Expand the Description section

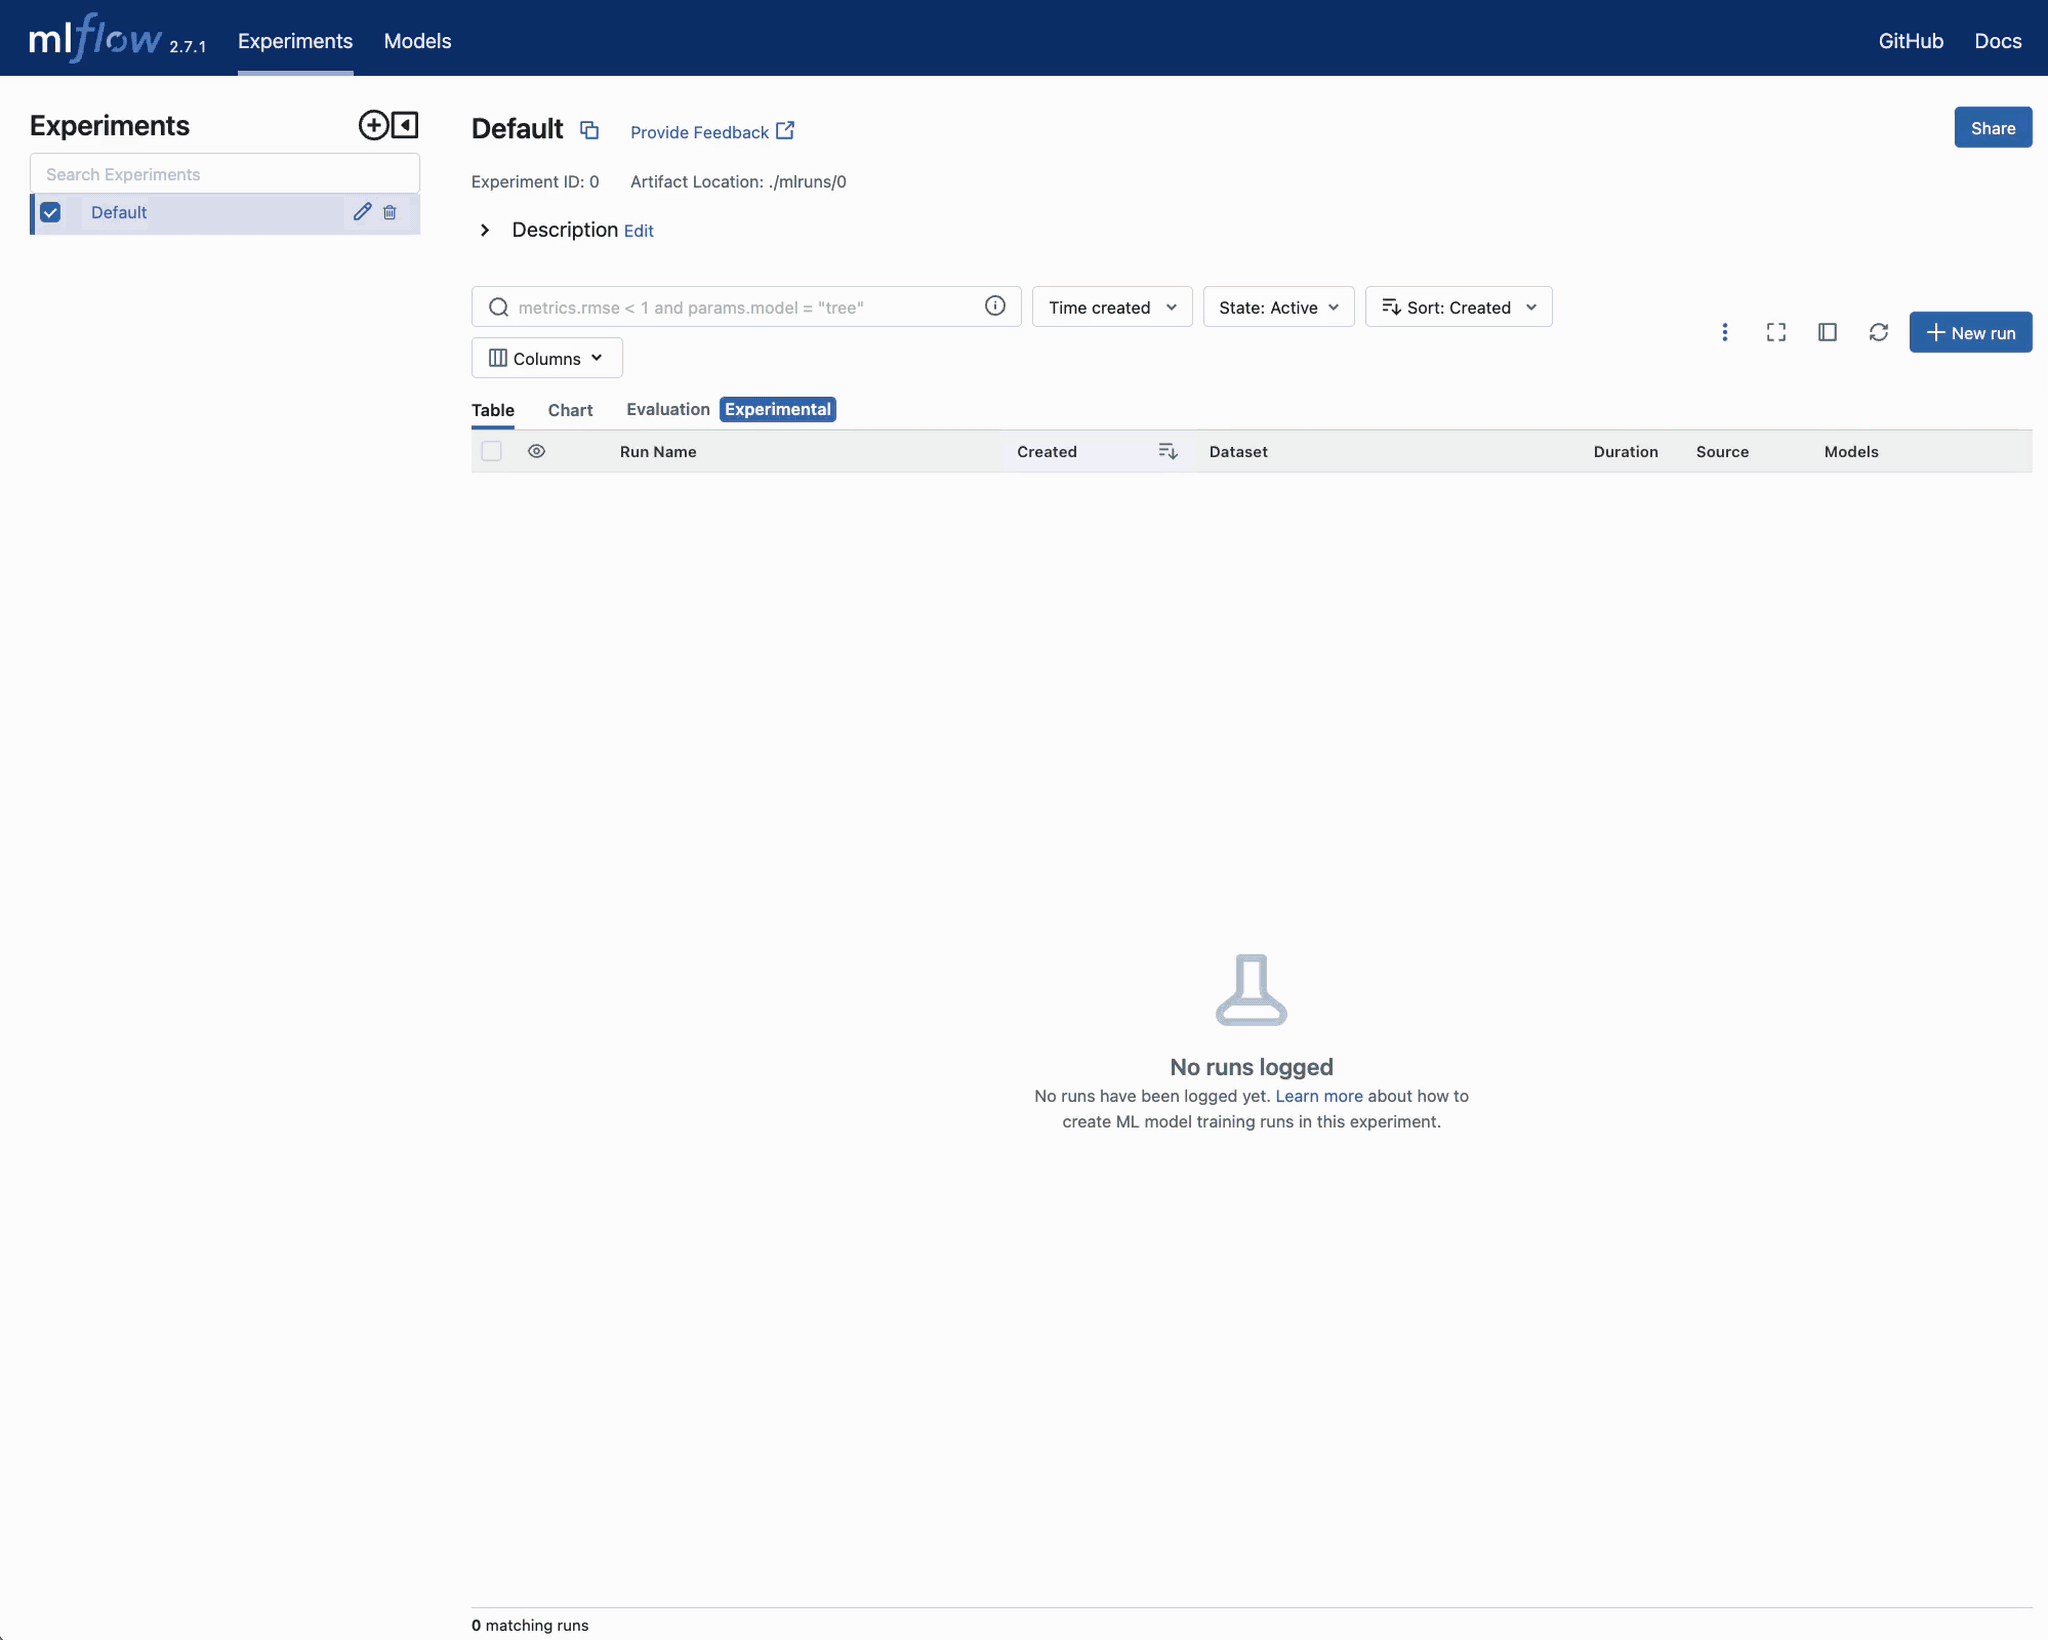[485, 230]
